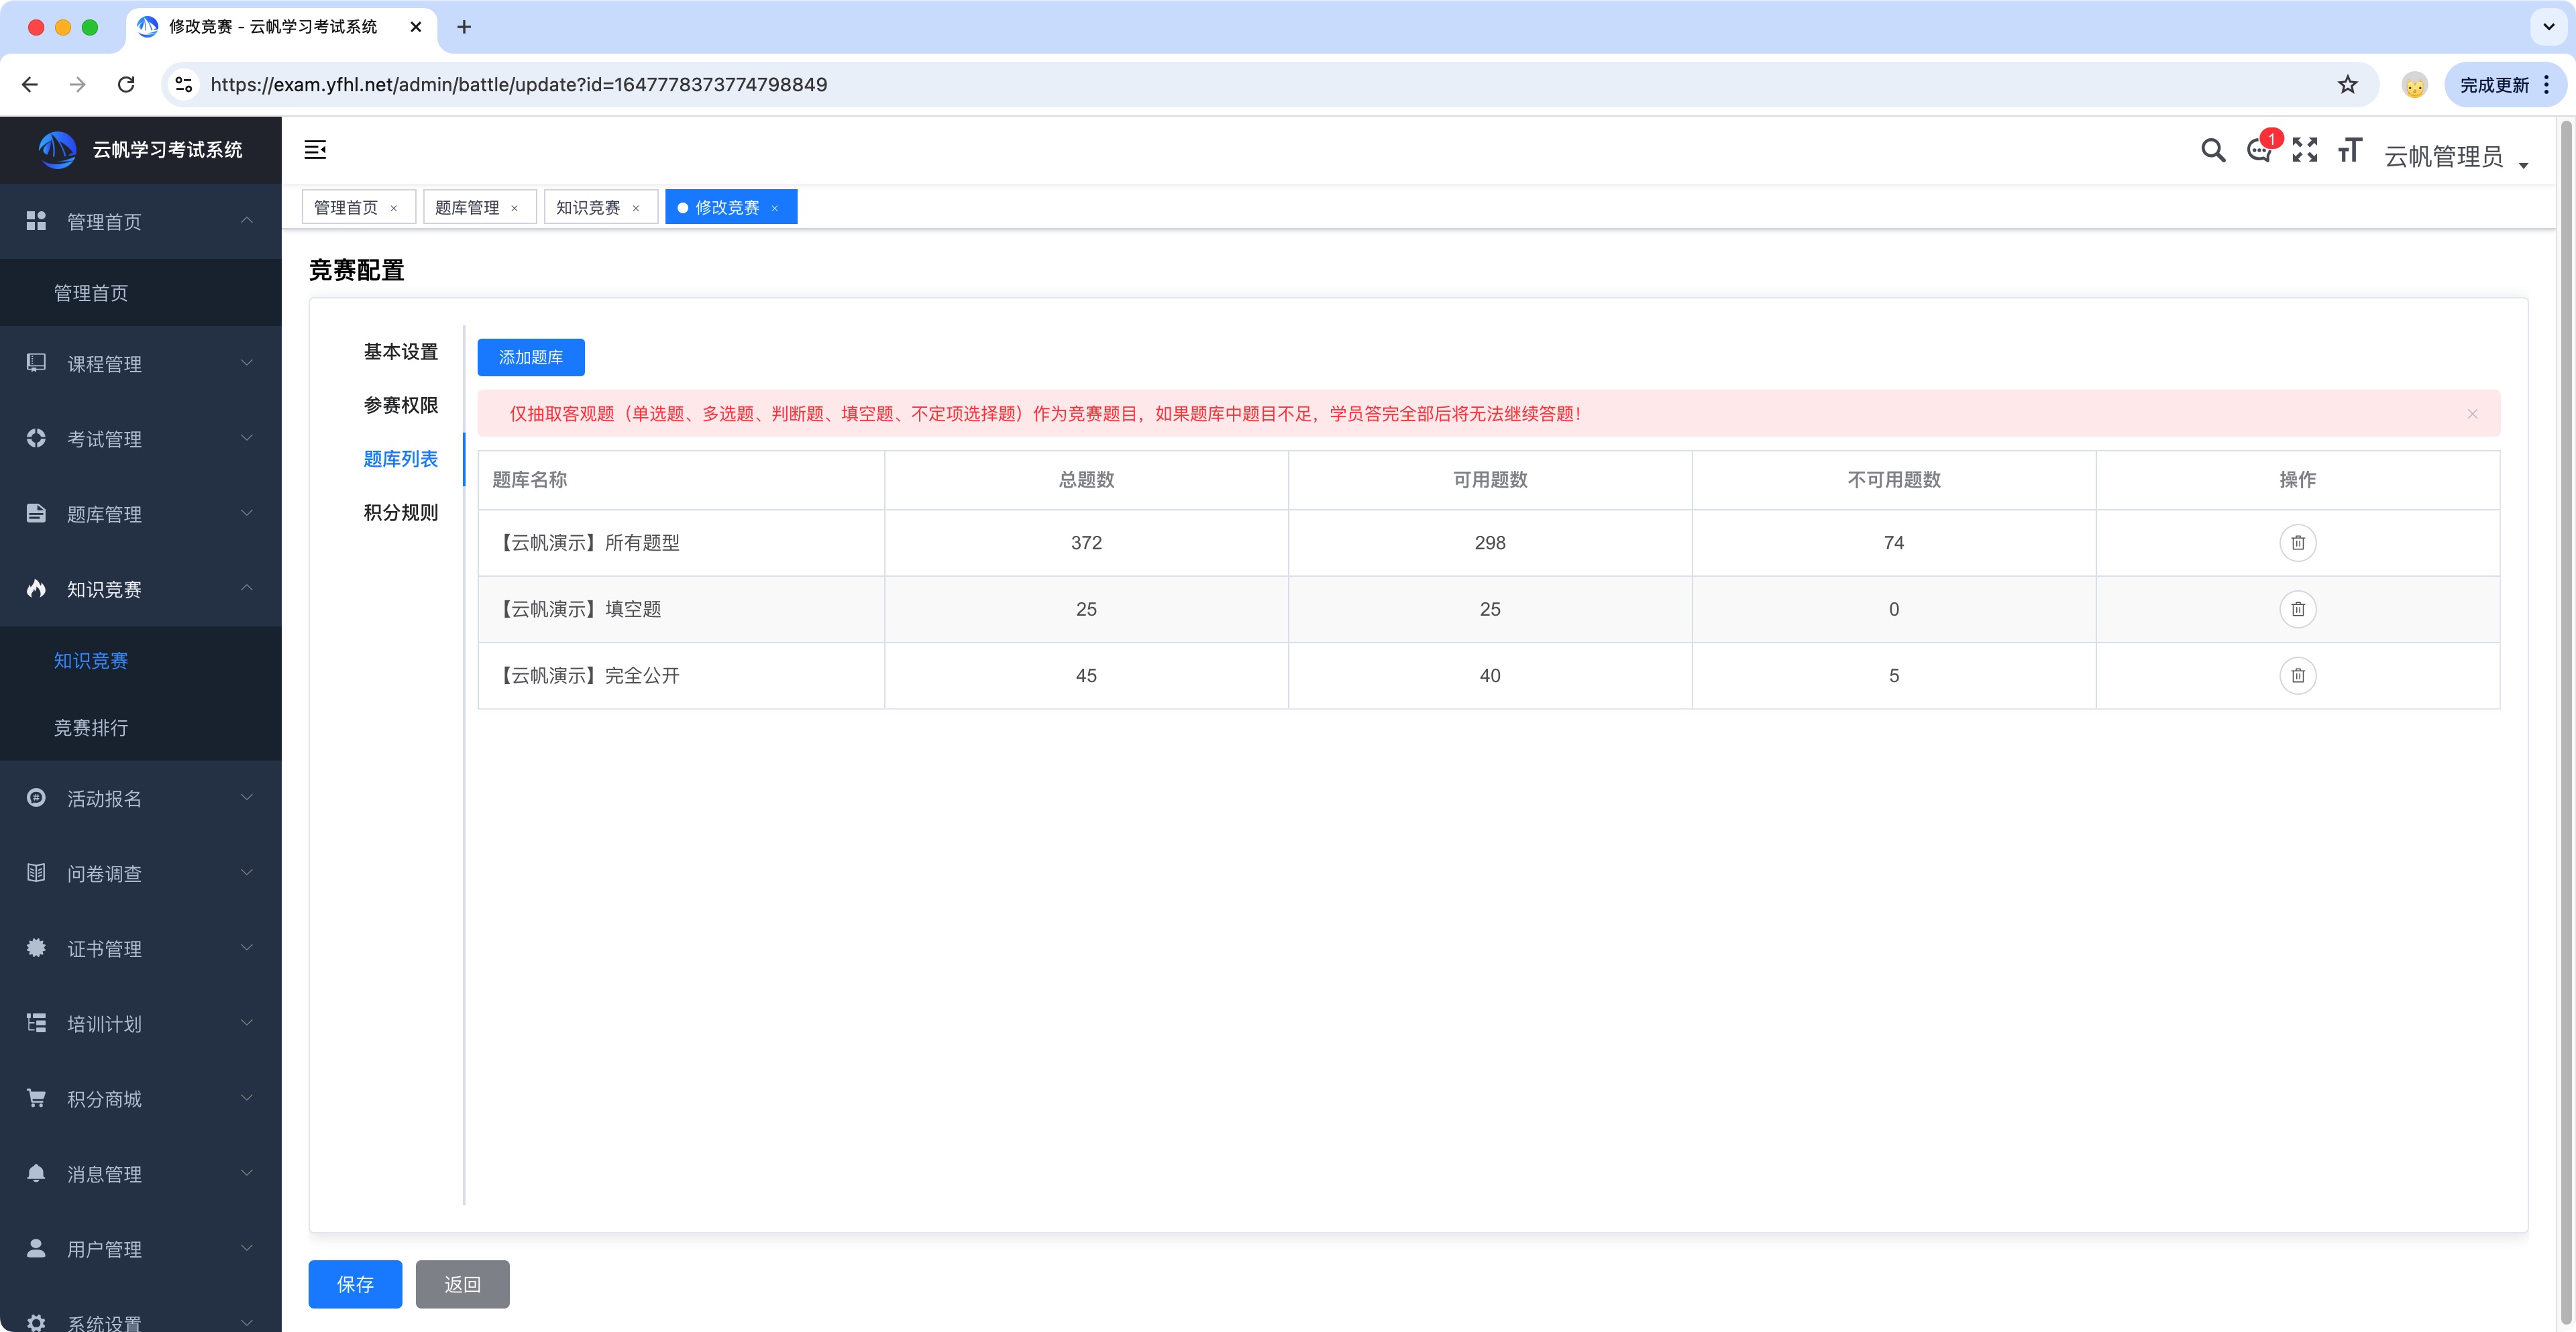Switch to the 积分规则 settings tab
2576x1332 pixels.
click(400, 513)
